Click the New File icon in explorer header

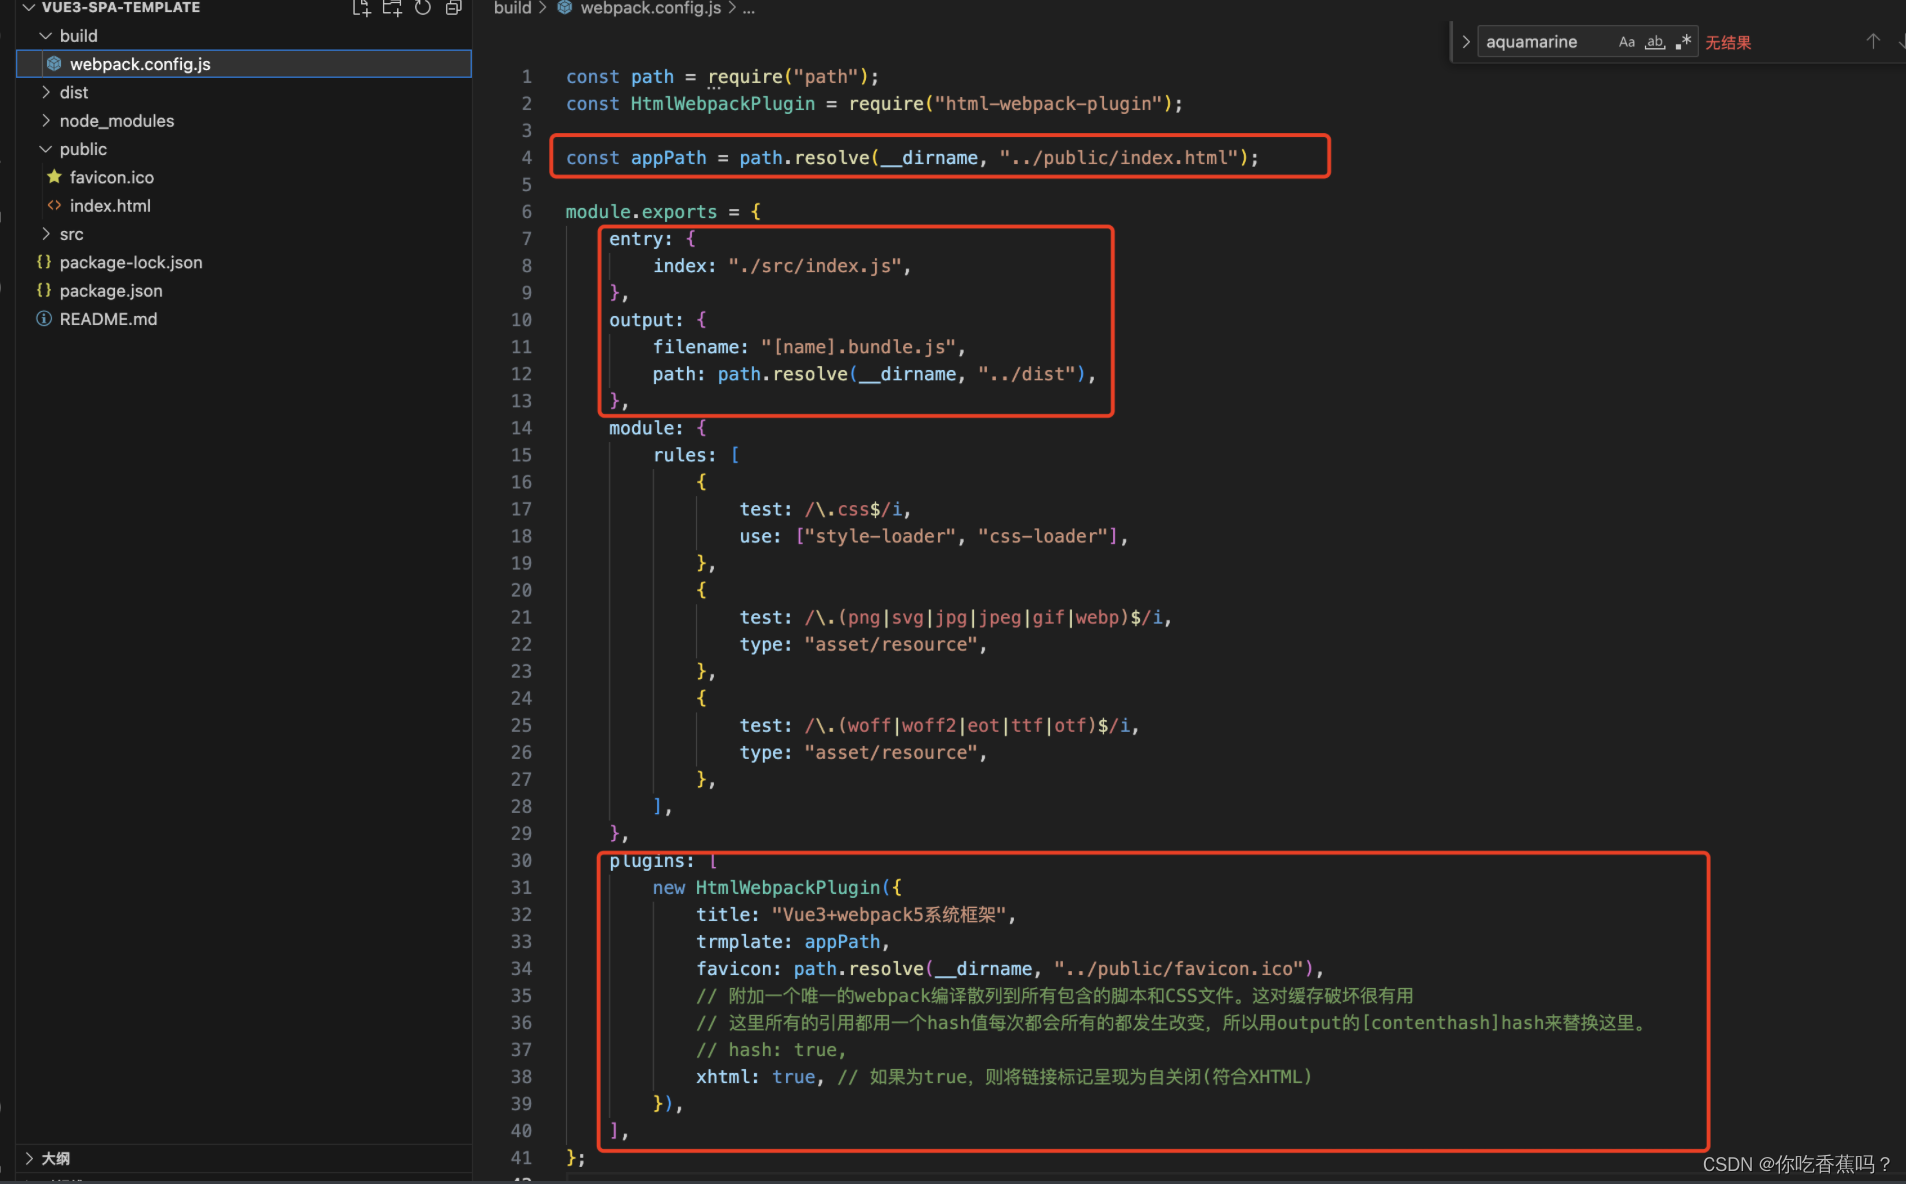361,8
